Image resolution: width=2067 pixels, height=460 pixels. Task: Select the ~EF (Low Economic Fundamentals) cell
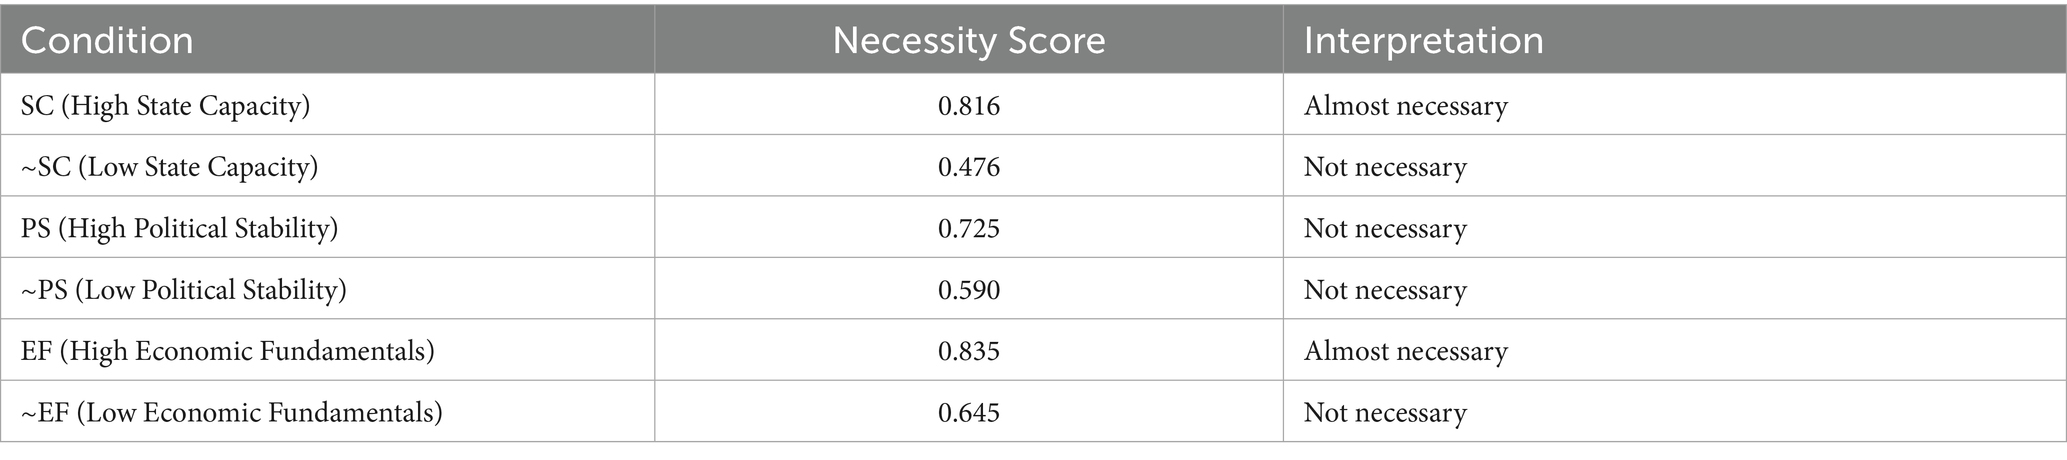[x=231, y=412]
